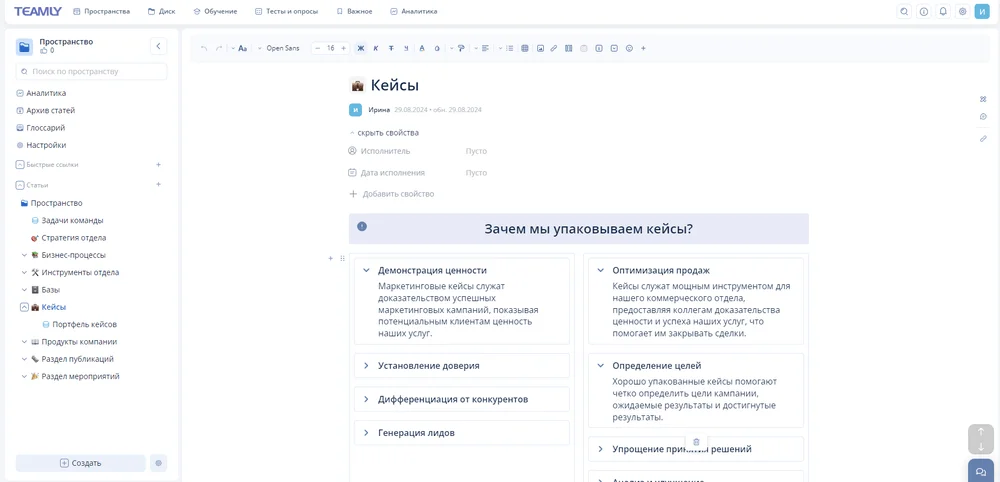Insert columns layout from toolbar
The width and height of the screenshot is (1000, 482).
tap(569, 48)
